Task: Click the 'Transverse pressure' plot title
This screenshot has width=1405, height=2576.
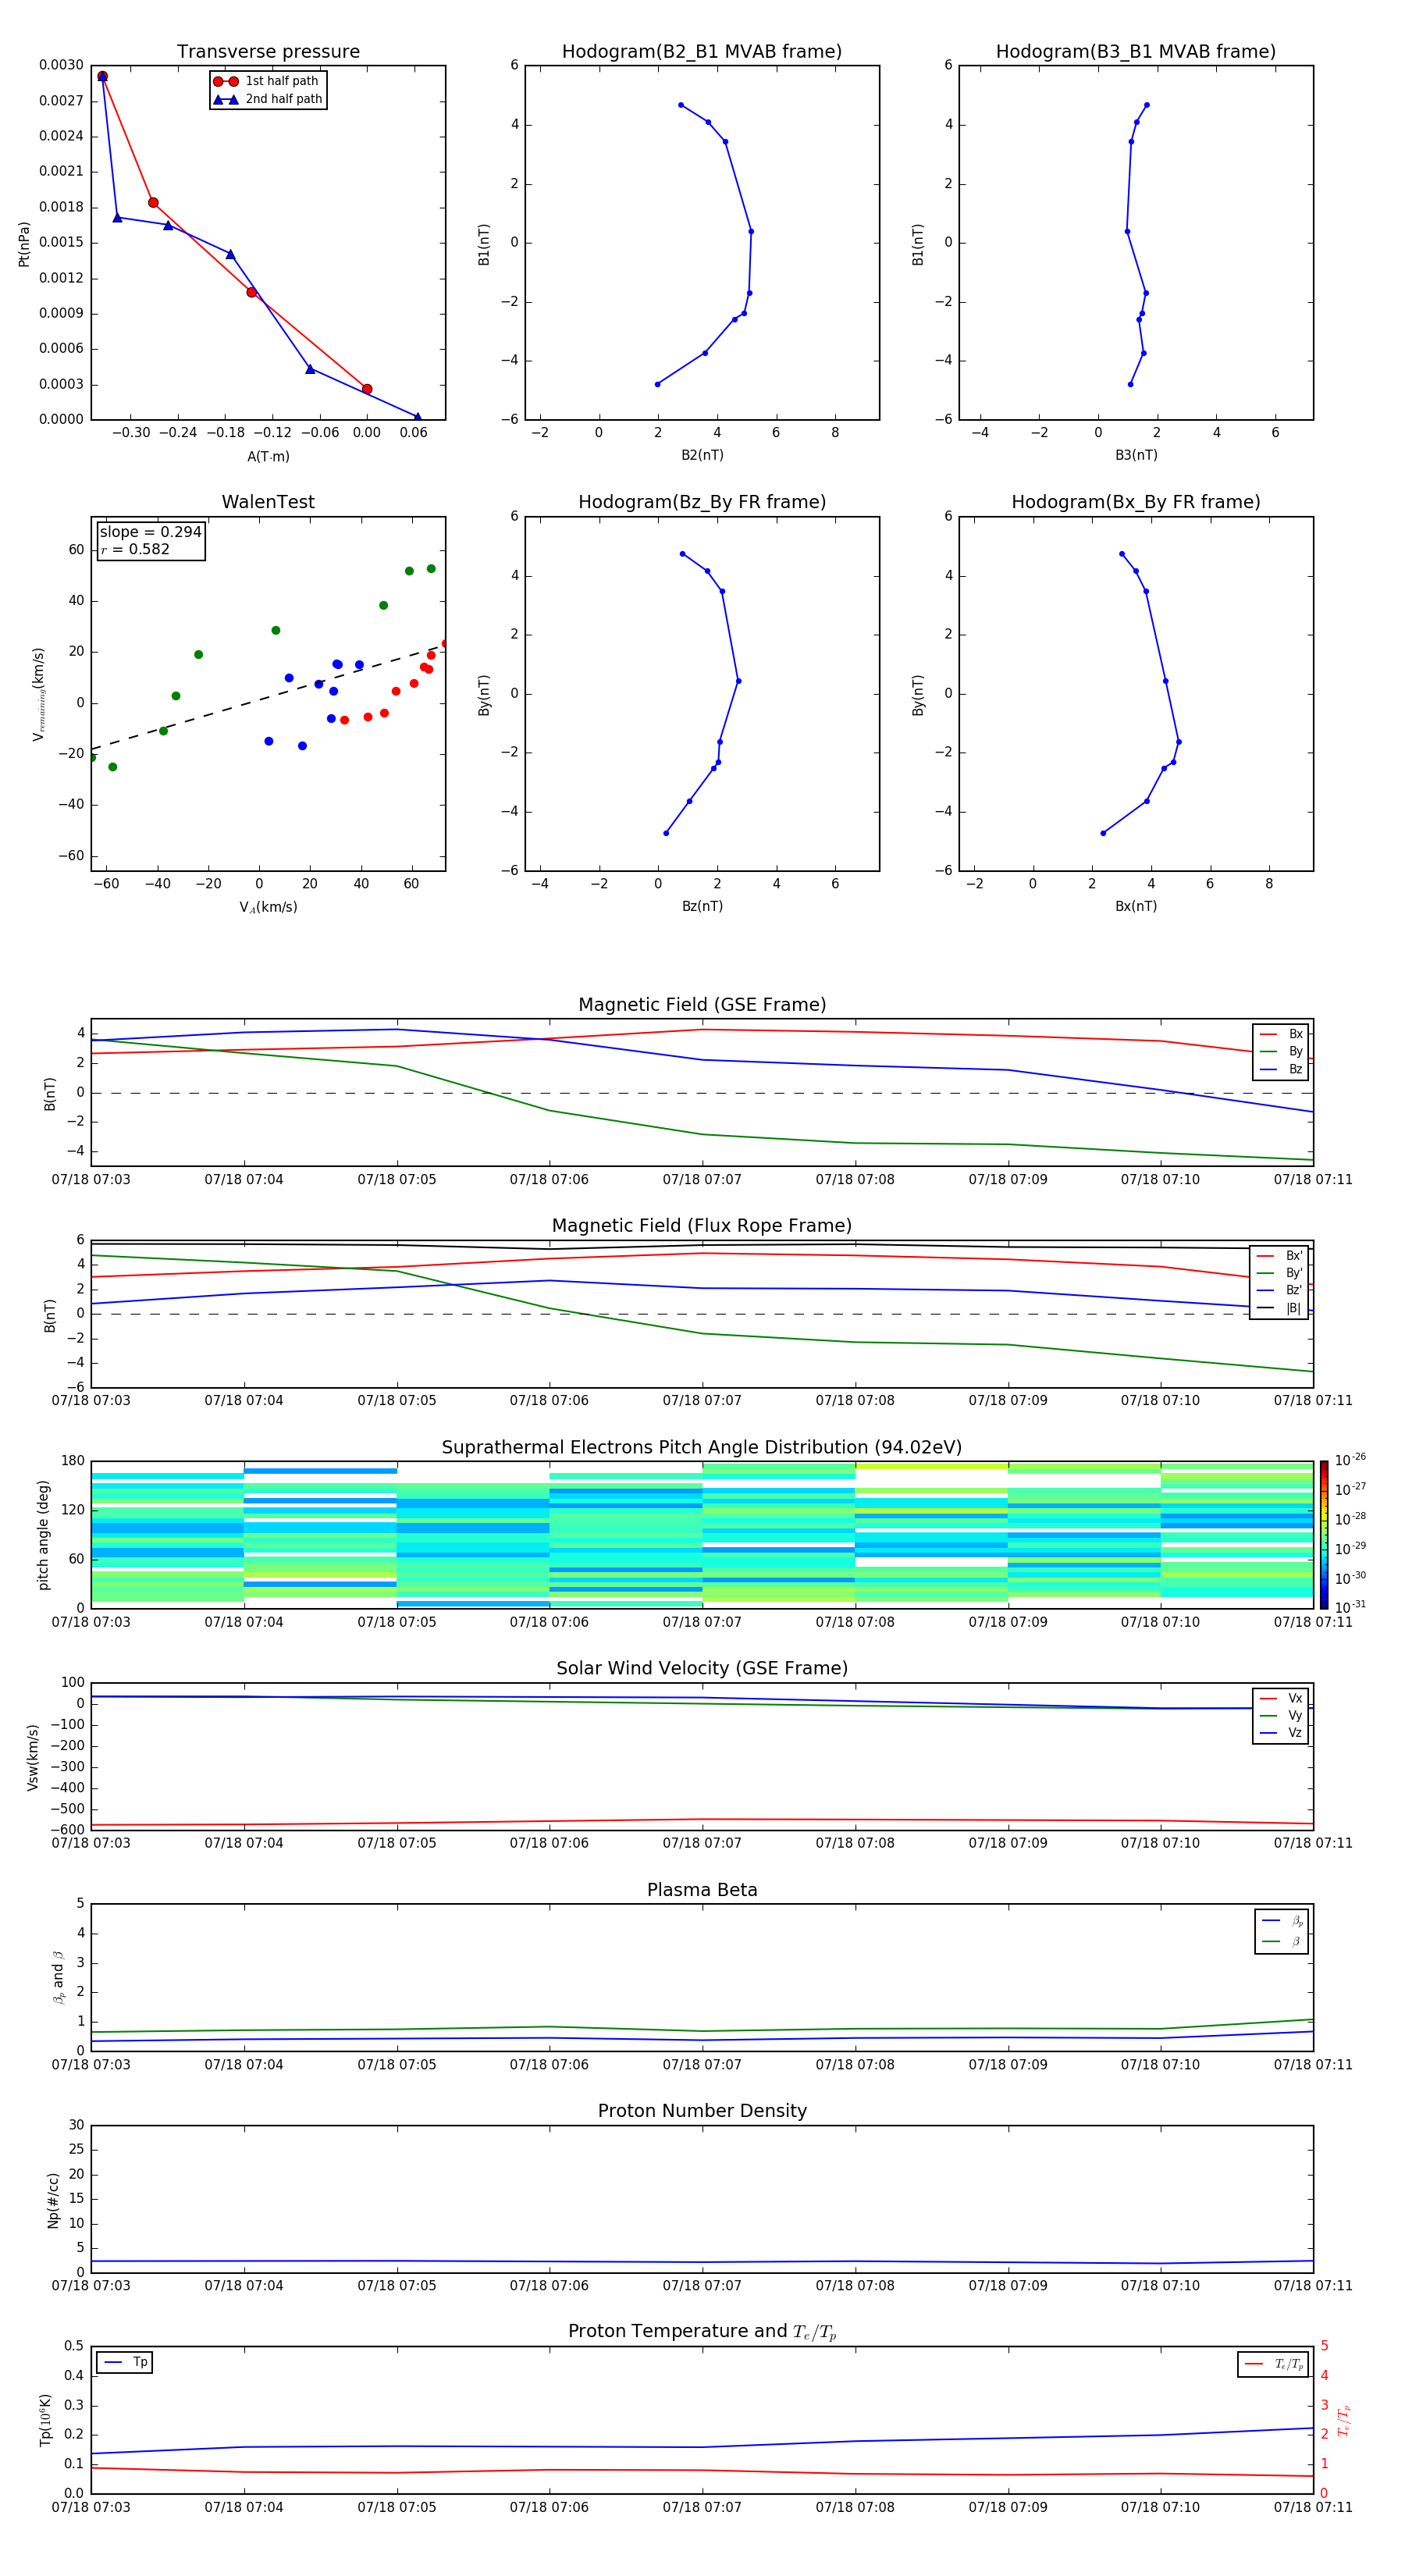Action: tap(268, 52)
